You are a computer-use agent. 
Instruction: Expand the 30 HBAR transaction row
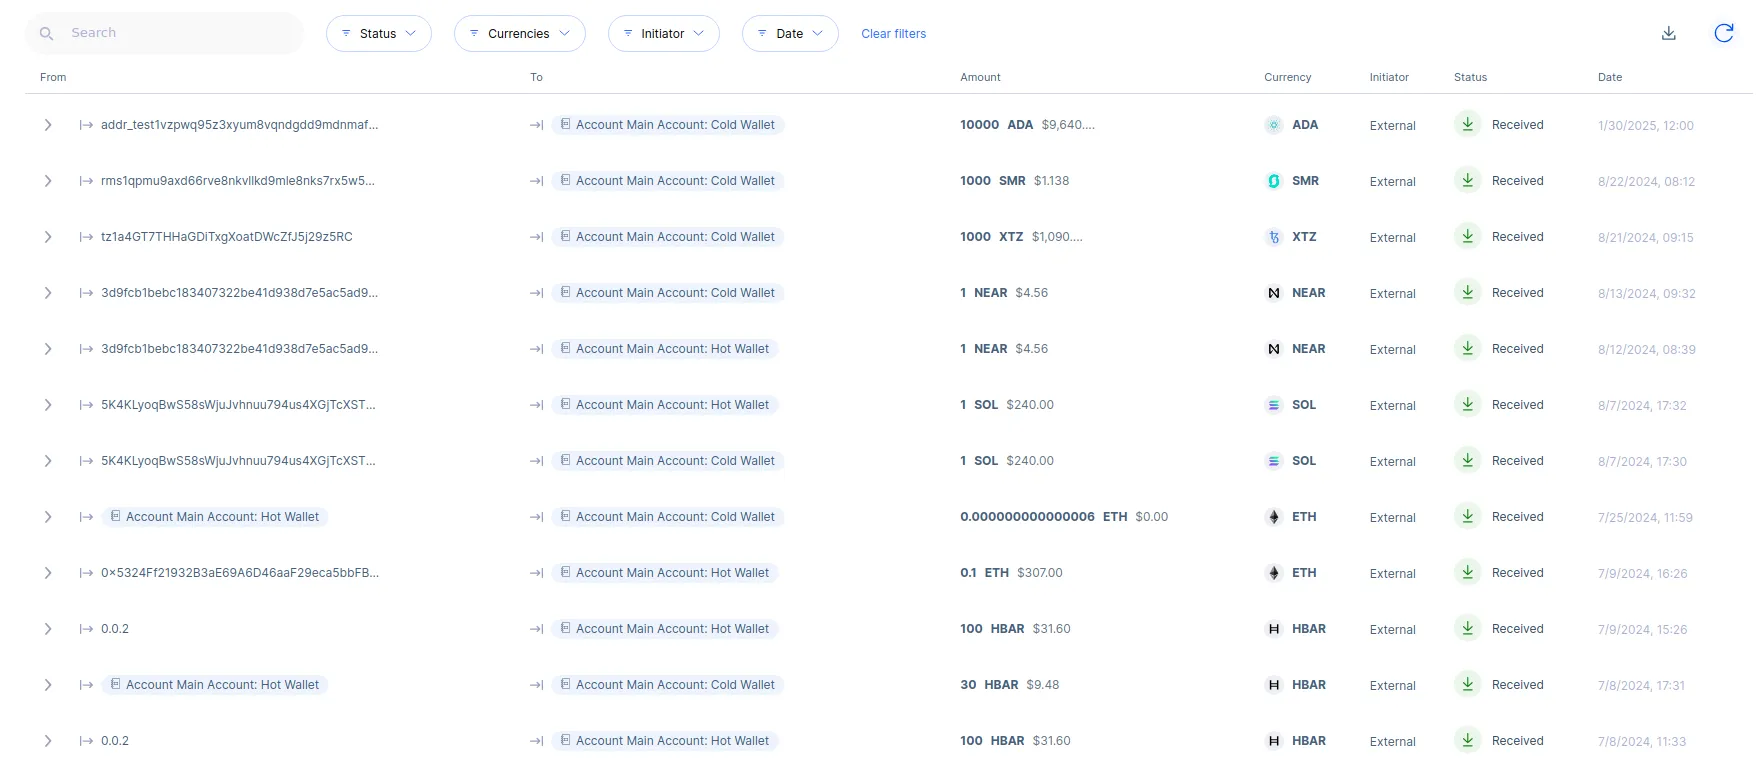click(x=48, y=685)
